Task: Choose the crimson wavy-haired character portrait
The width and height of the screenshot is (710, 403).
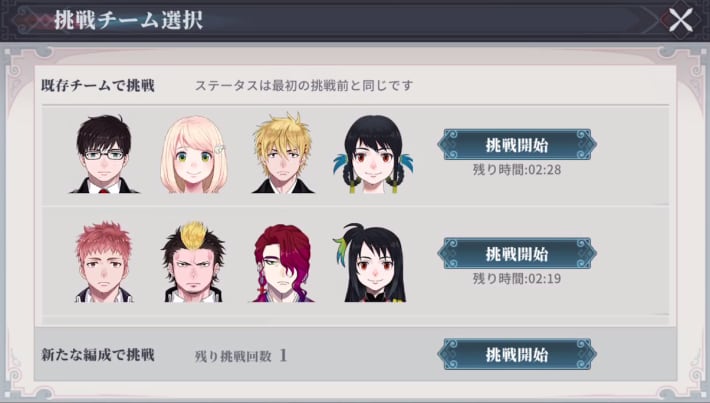Action: 283,263
